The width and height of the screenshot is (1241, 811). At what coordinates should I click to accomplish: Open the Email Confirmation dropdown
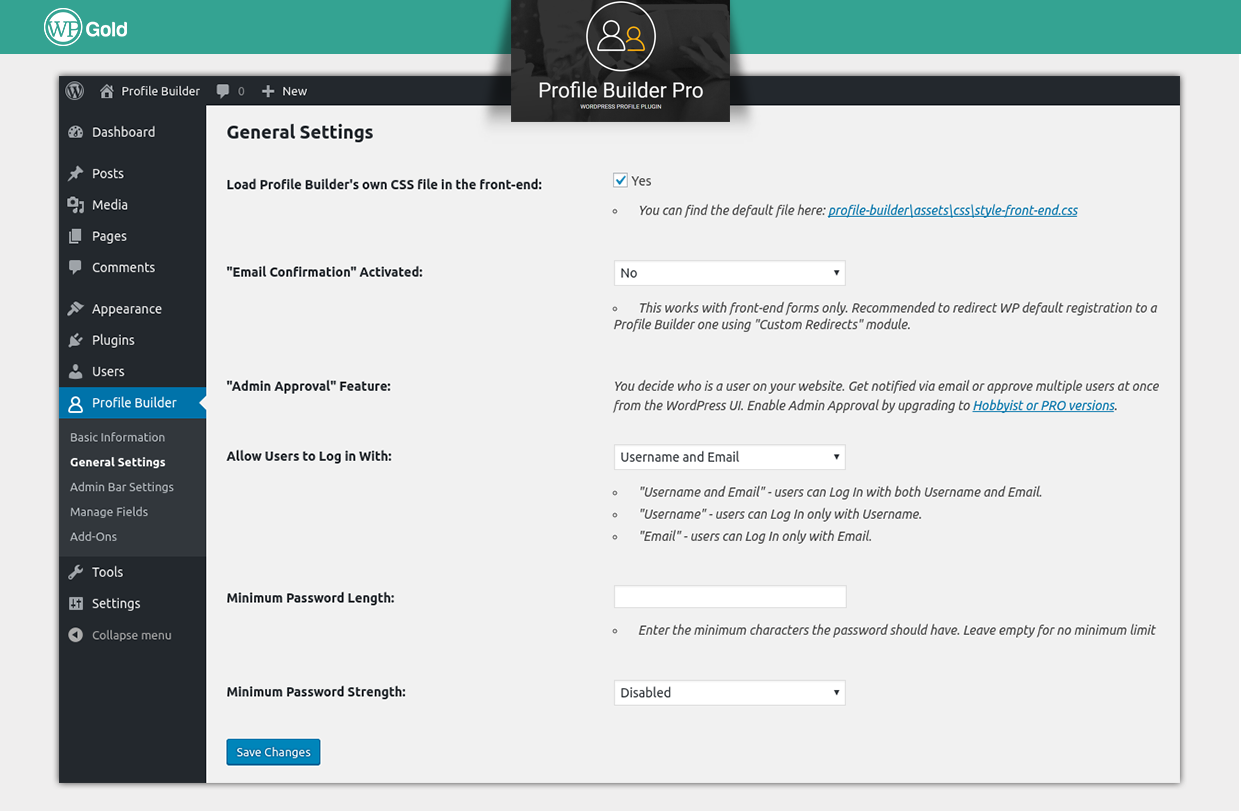click(x=729, y=273)
